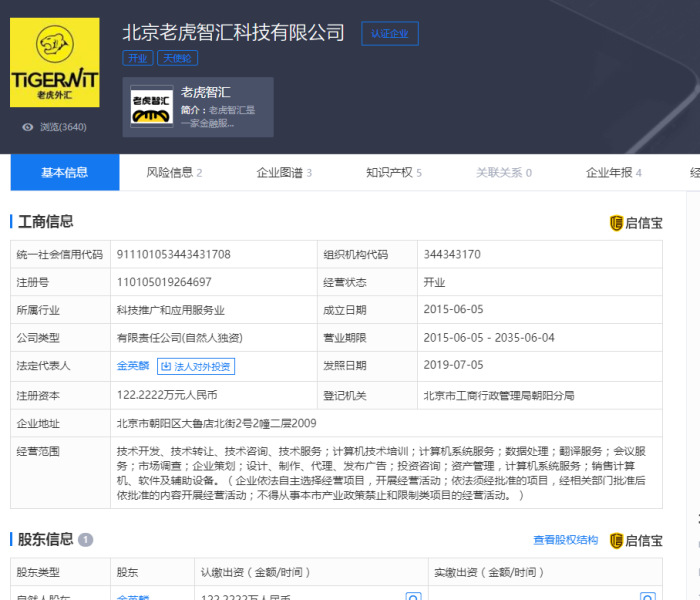
Task: Click icon in 认缴出资 shareholder row
Action: [x=413, y=597]
